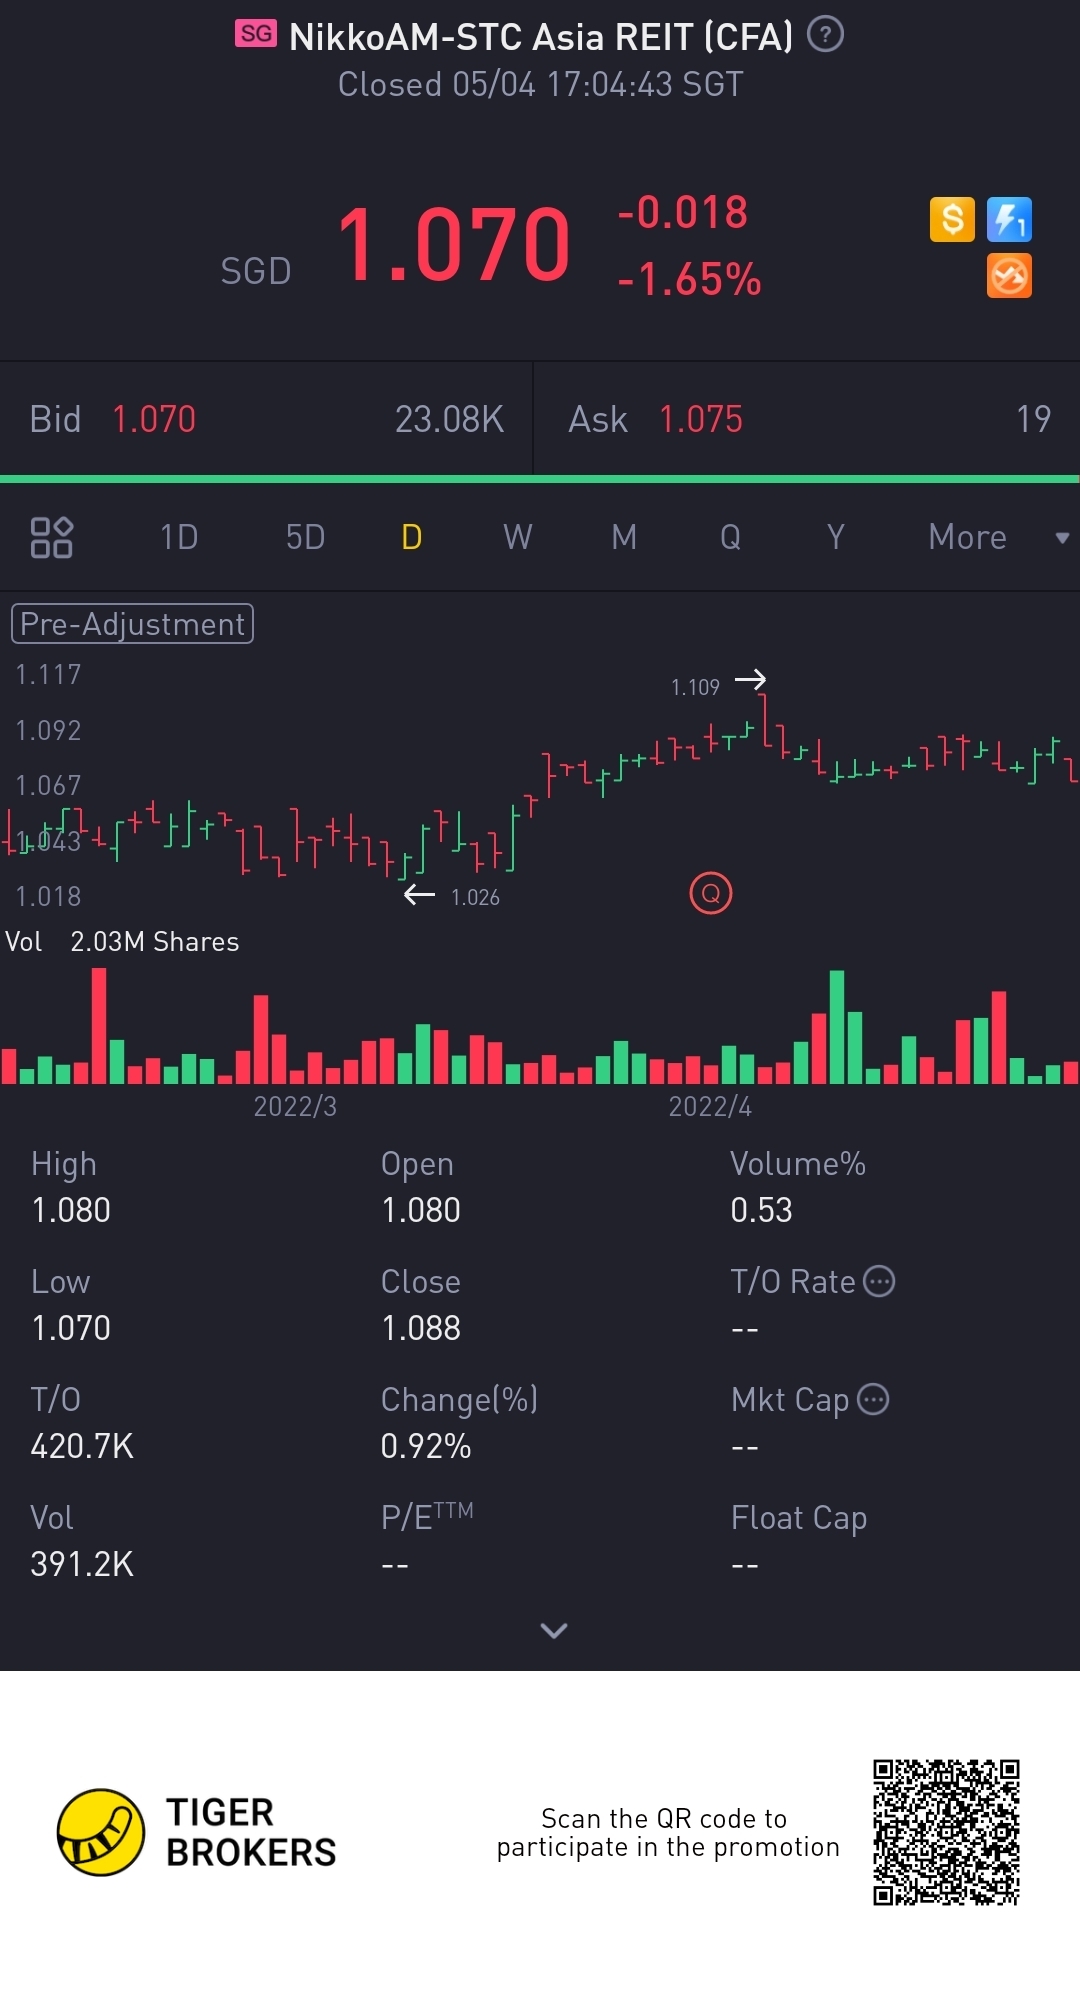The width and height of the screenshot is (1080, 1994).
Task: Tap the Vol value 391.2K
Action: point(82,1564)
